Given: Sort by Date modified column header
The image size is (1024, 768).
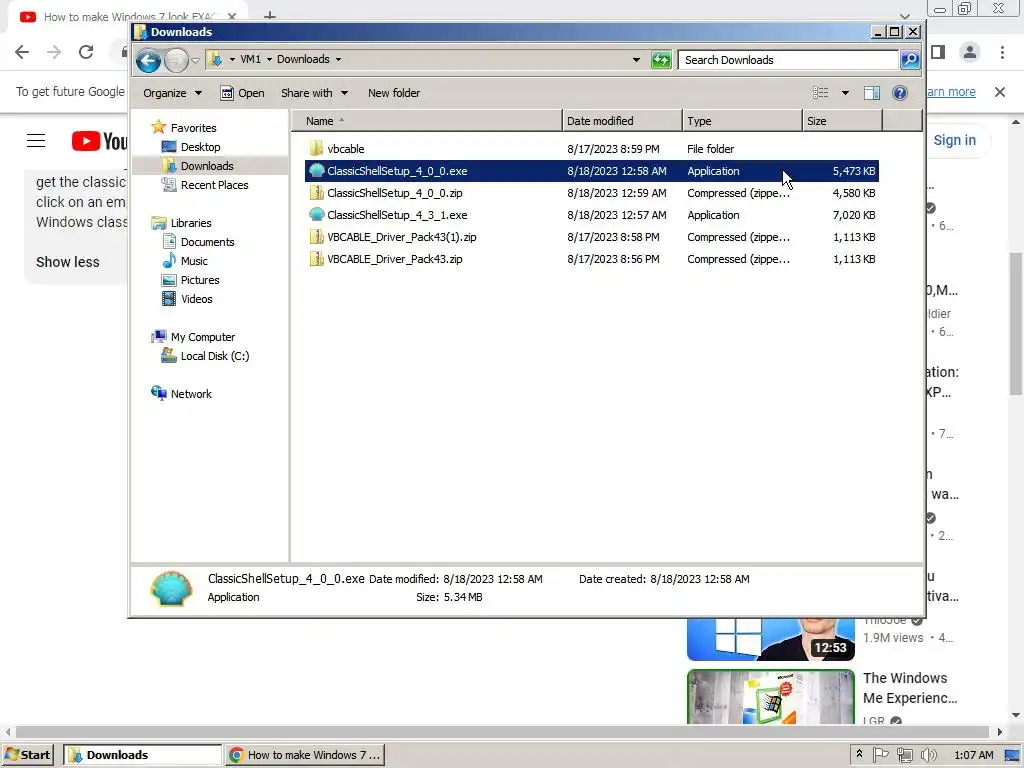Looking at the screenshot, I should click(622, 121).
